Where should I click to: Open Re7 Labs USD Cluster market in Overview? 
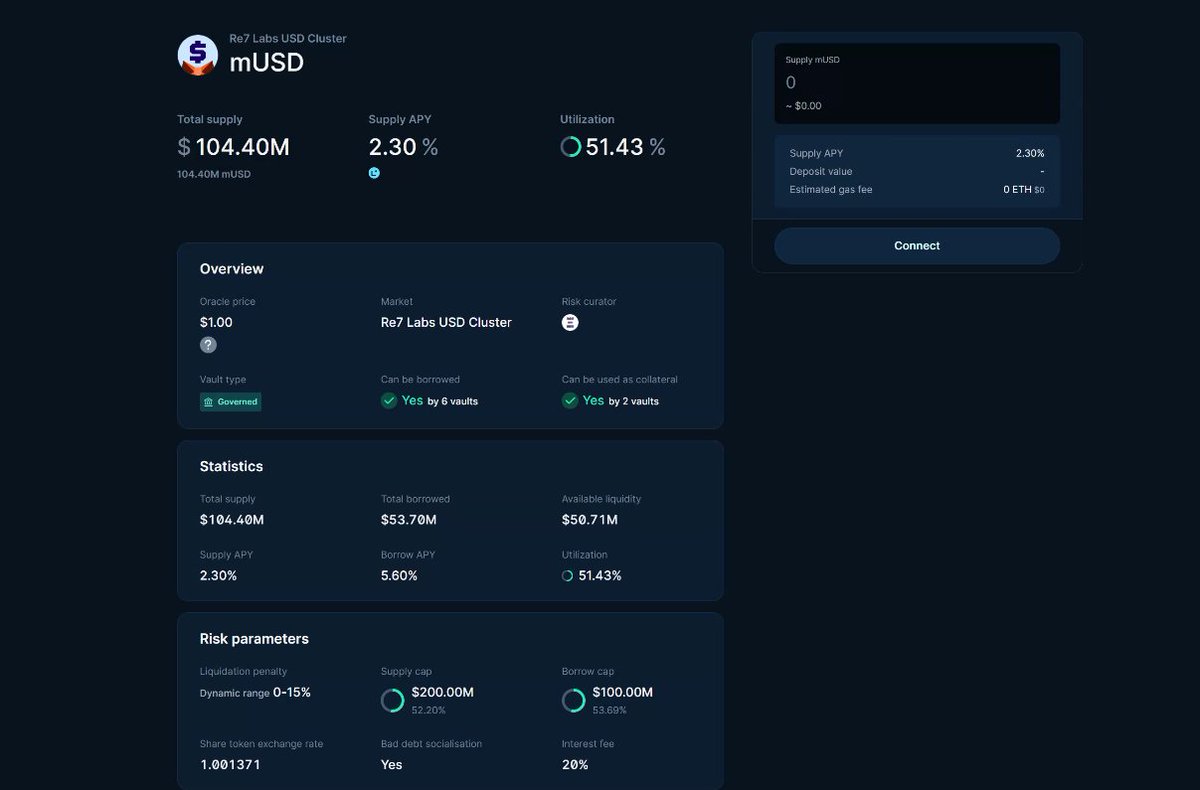point(446,322)
